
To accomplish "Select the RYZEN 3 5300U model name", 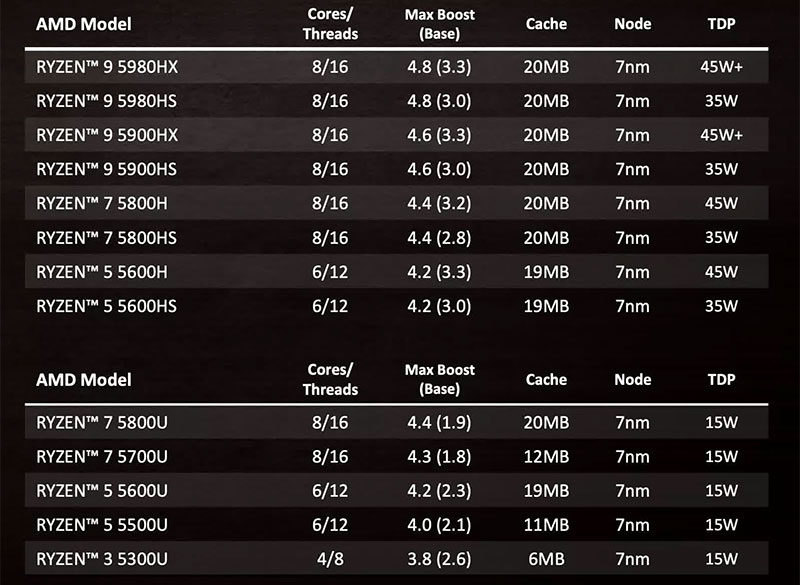I will [102, 559].
